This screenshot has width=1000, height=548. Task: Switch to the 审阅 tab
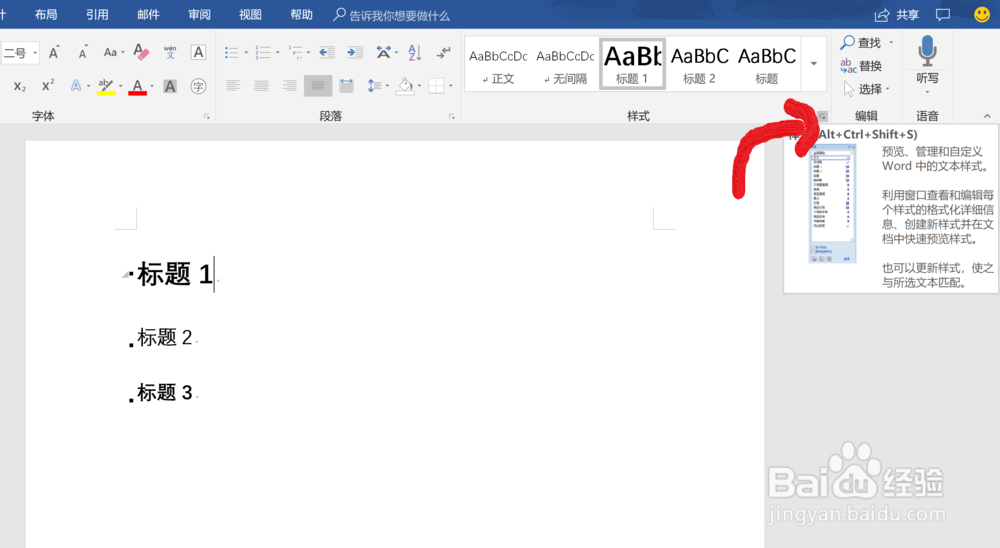pos(199,15)
